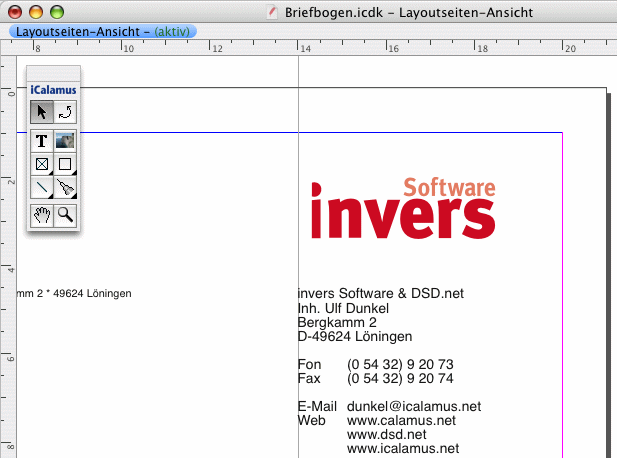
Task: Click the 'www.calamus.net' text
Action: [401, 421]
